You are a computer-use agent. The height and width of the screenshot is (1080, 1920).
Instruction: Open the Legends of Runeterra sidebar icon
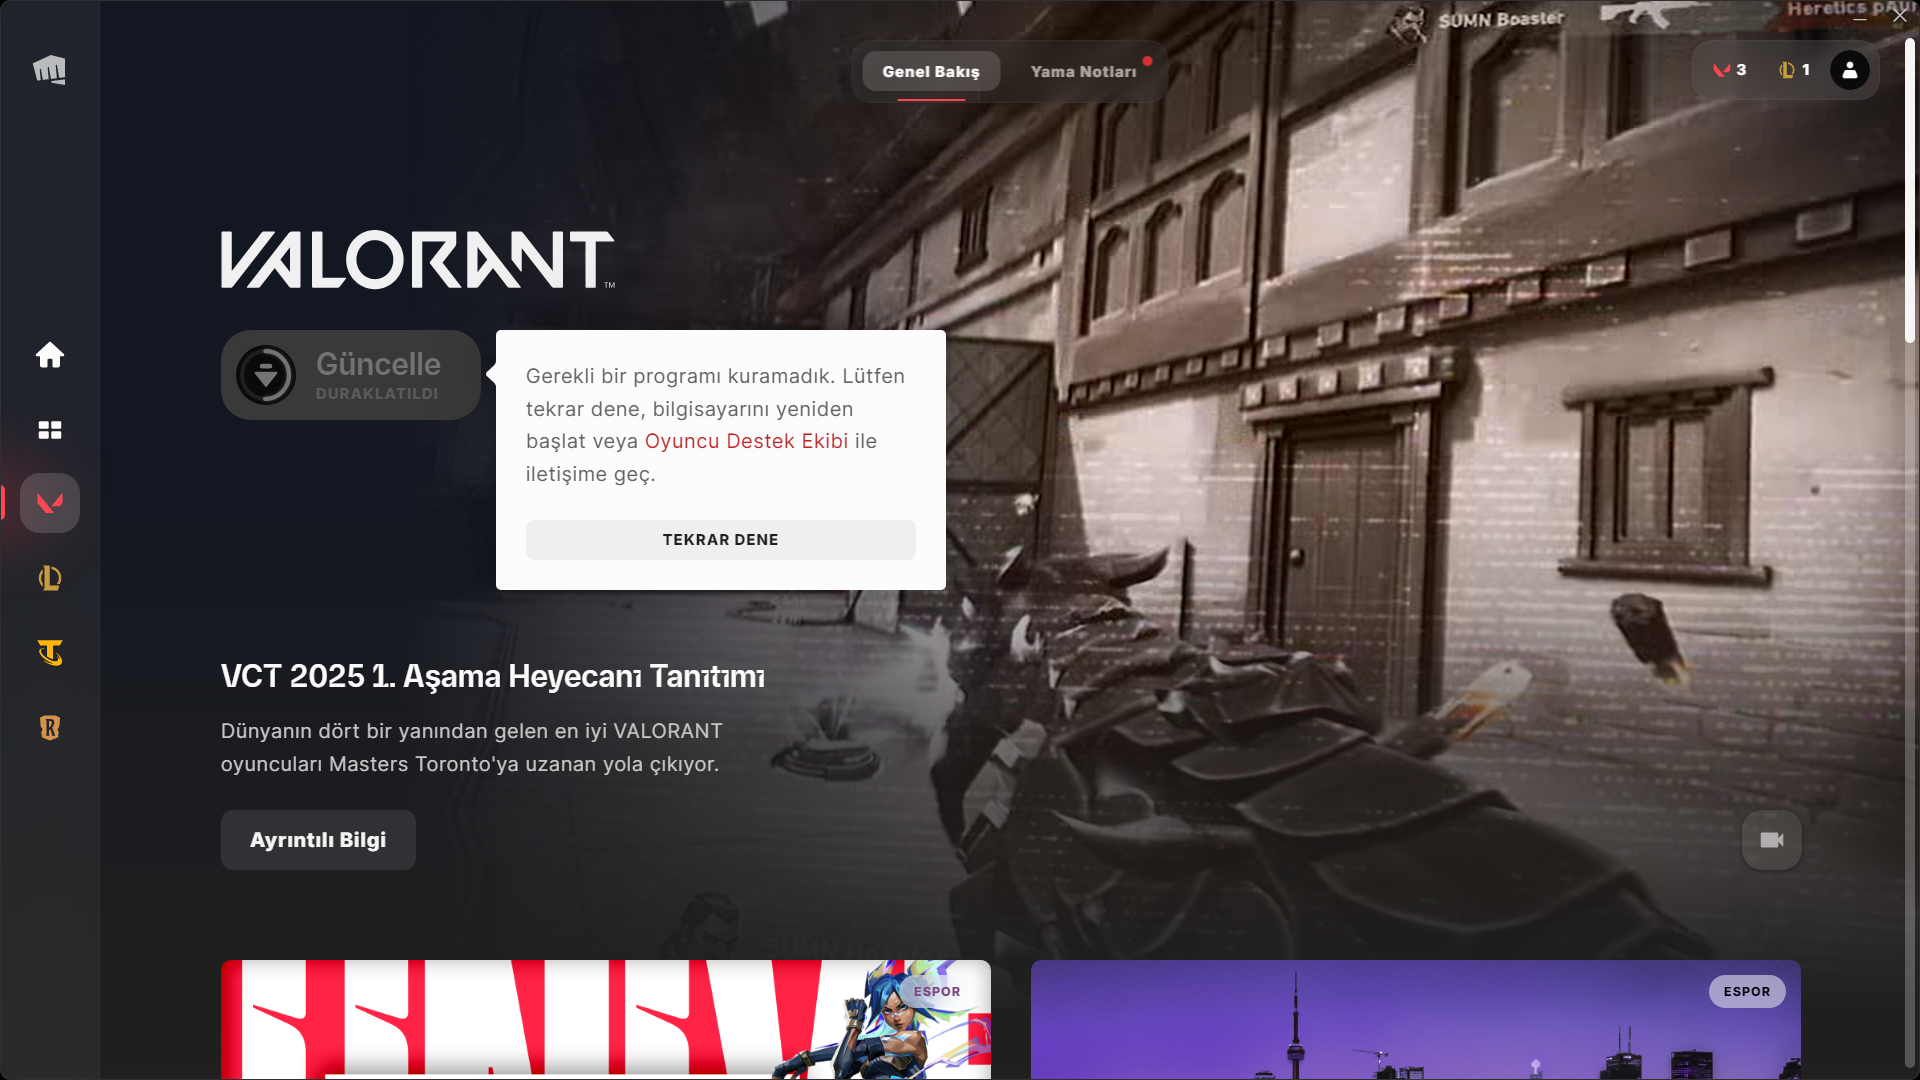pos(50,728)
